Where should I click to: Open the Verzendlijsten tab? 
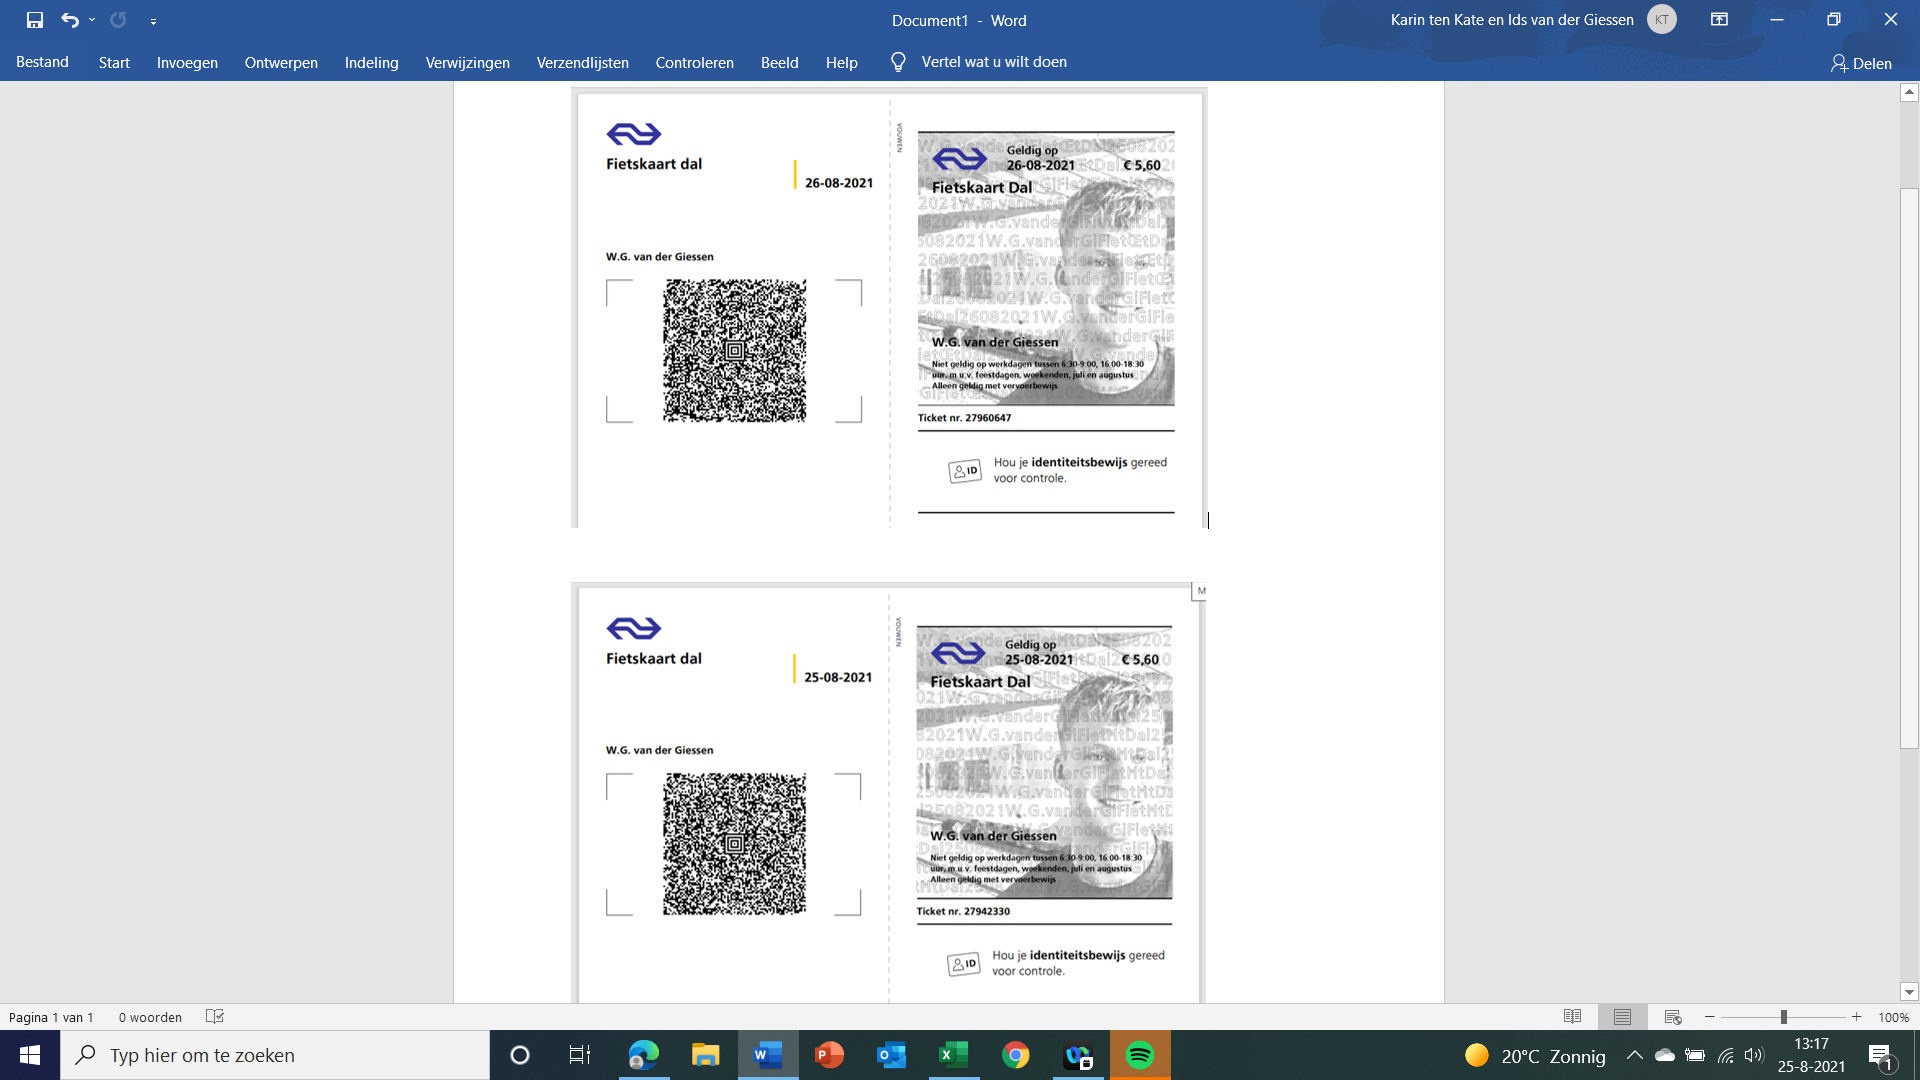582,62
